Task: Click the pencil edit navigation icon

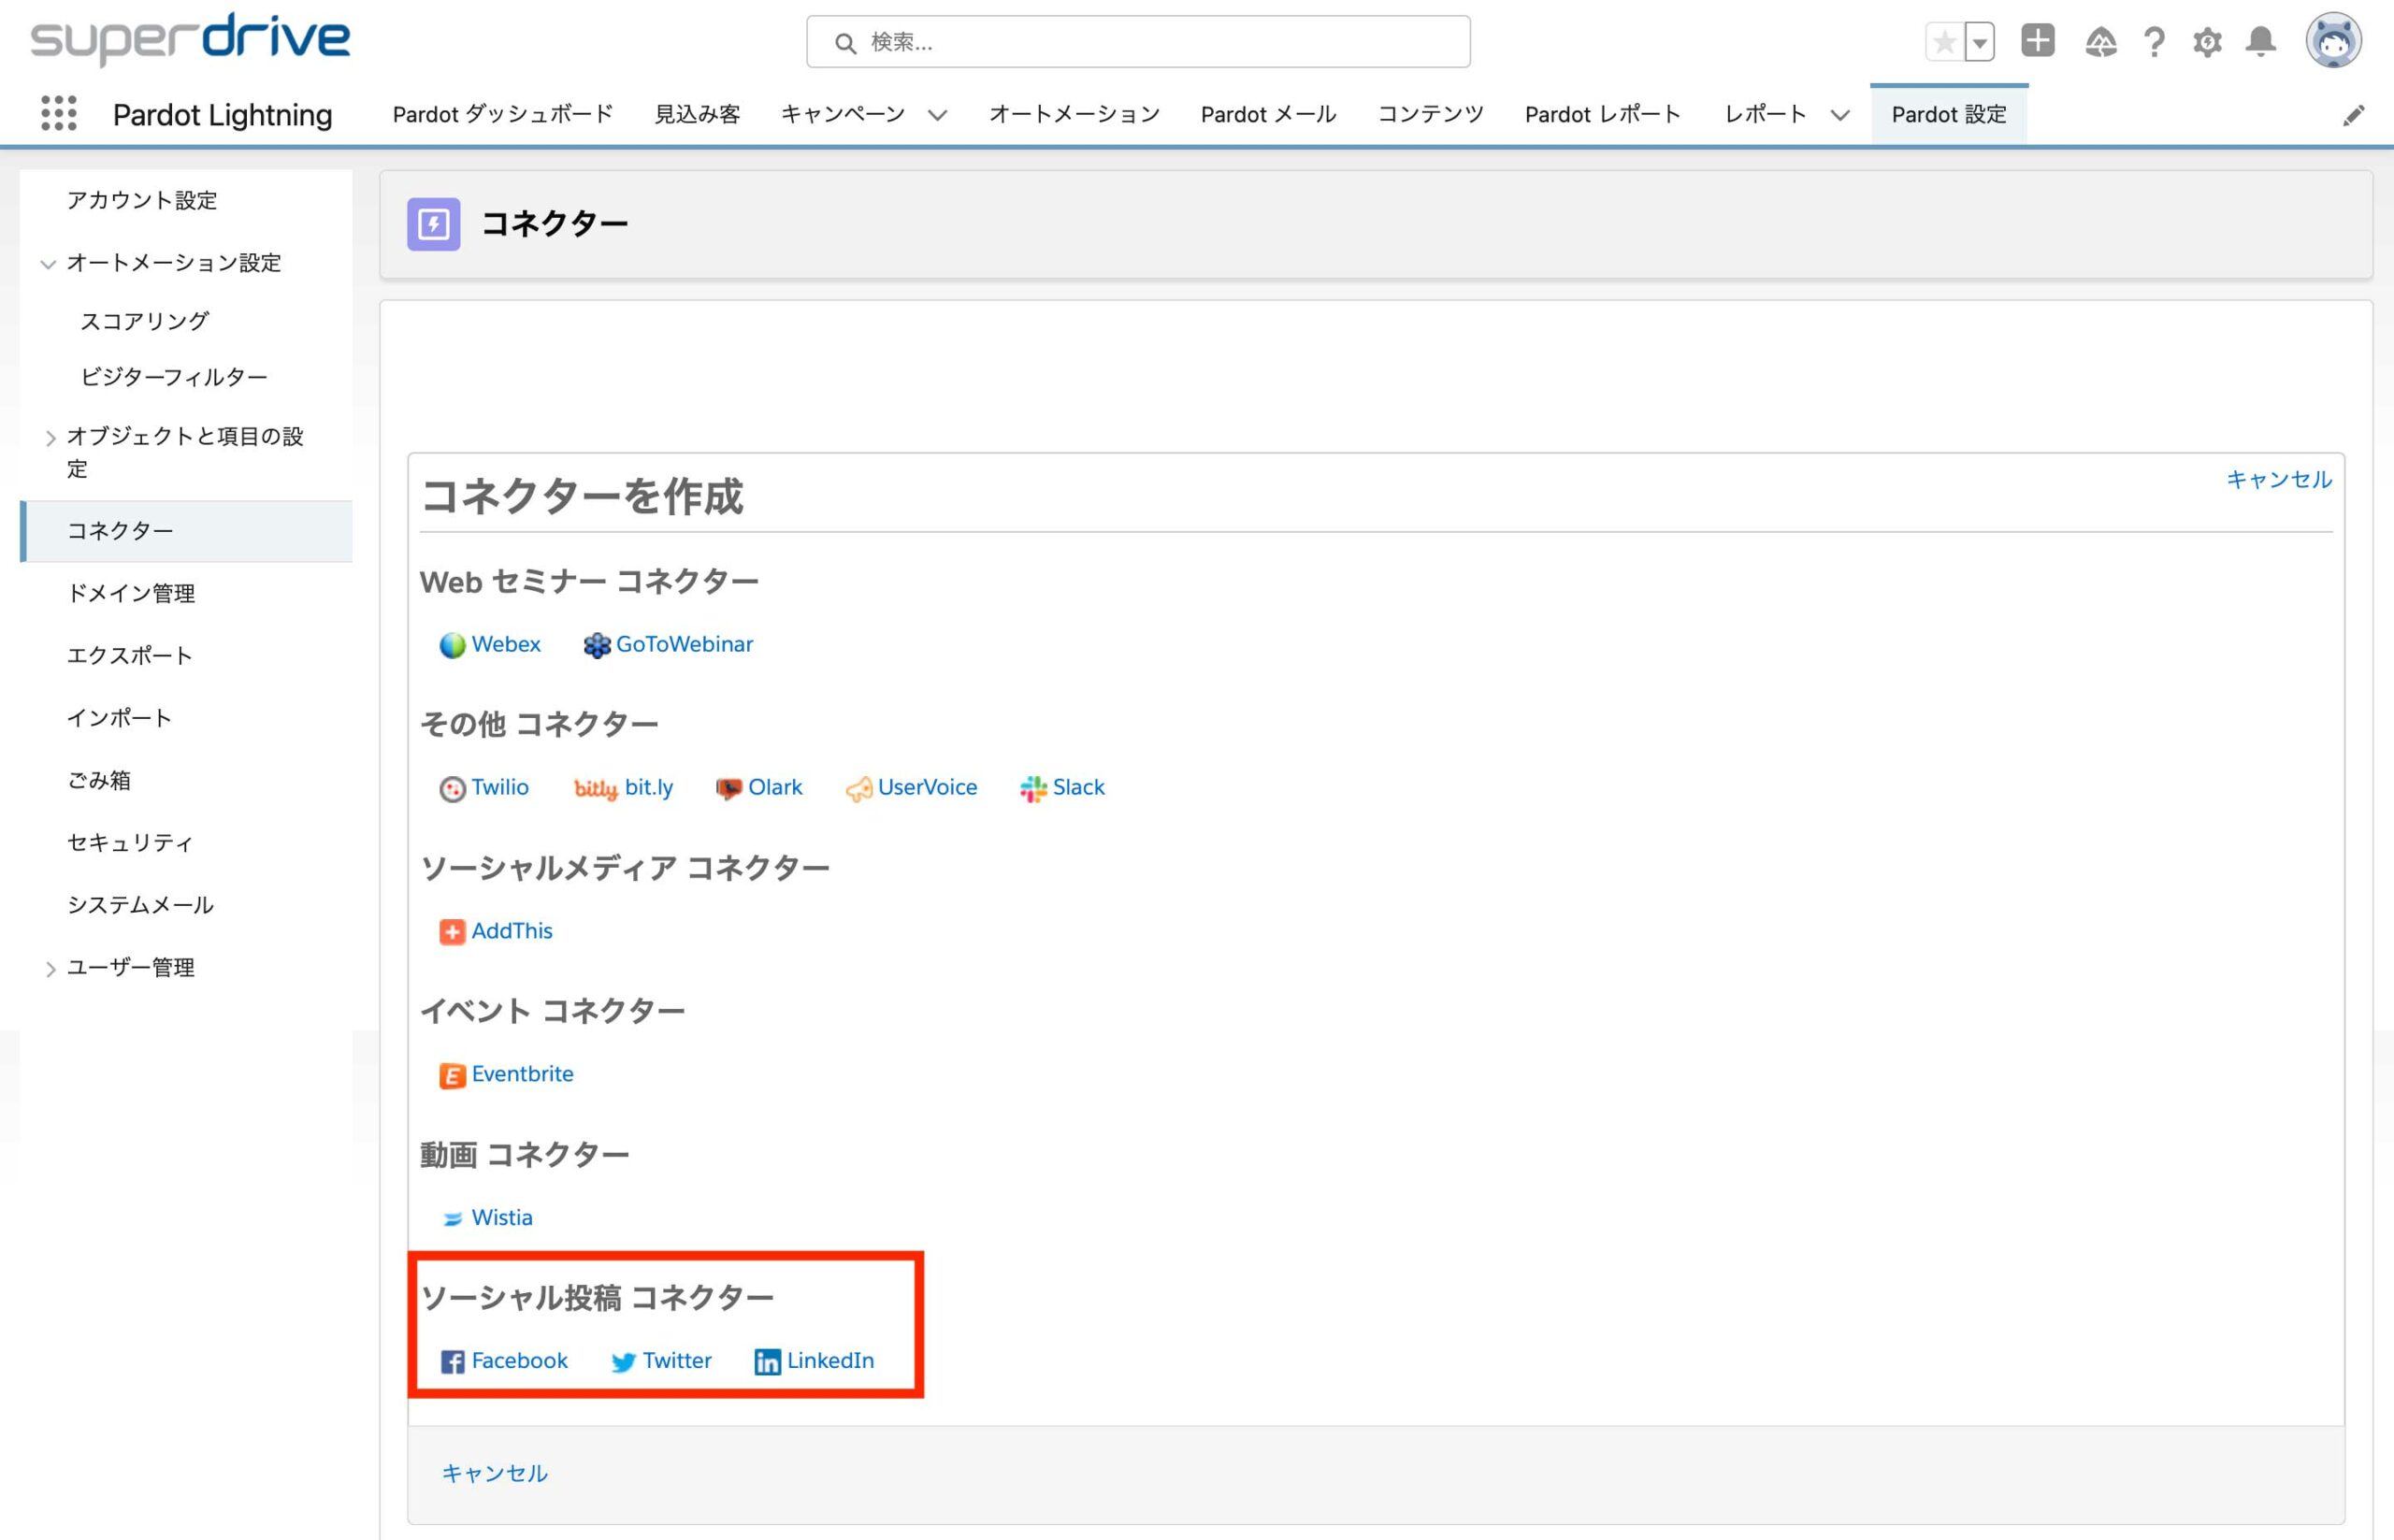Action: pos(2353,115)
